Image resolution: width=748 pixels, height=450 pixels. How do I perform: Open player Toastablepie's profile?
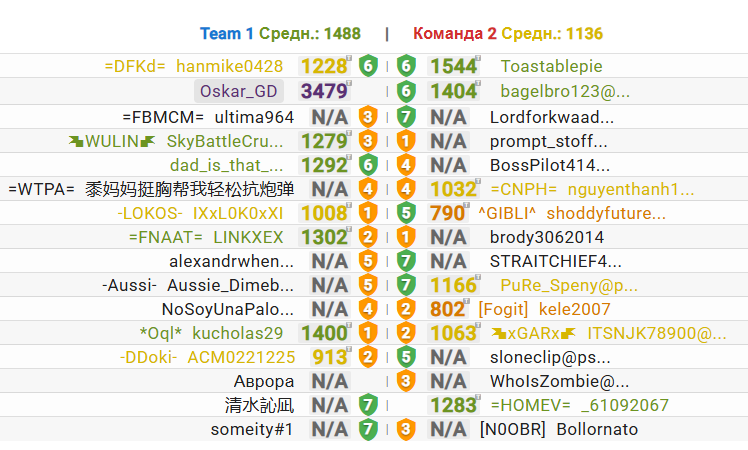pos(551,66)
